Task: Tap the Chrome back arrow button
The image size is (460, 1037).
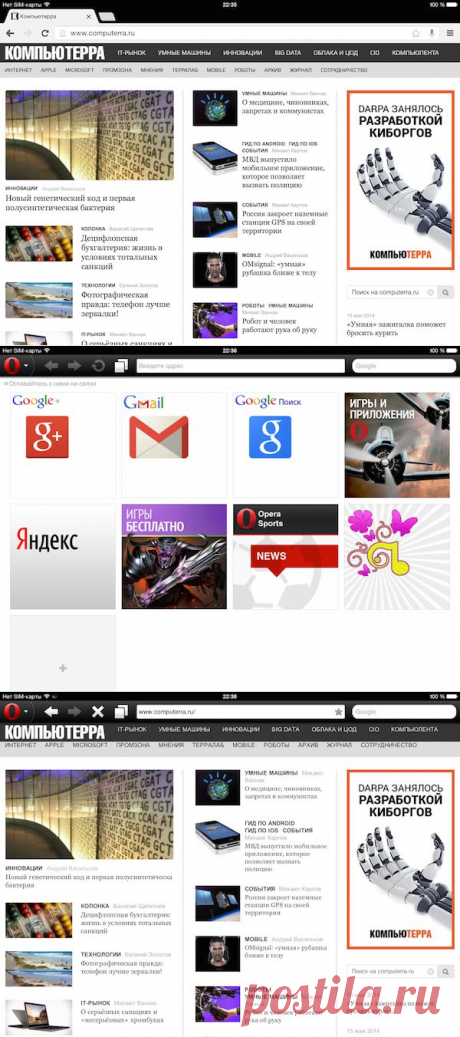Action: pos(11,32)
